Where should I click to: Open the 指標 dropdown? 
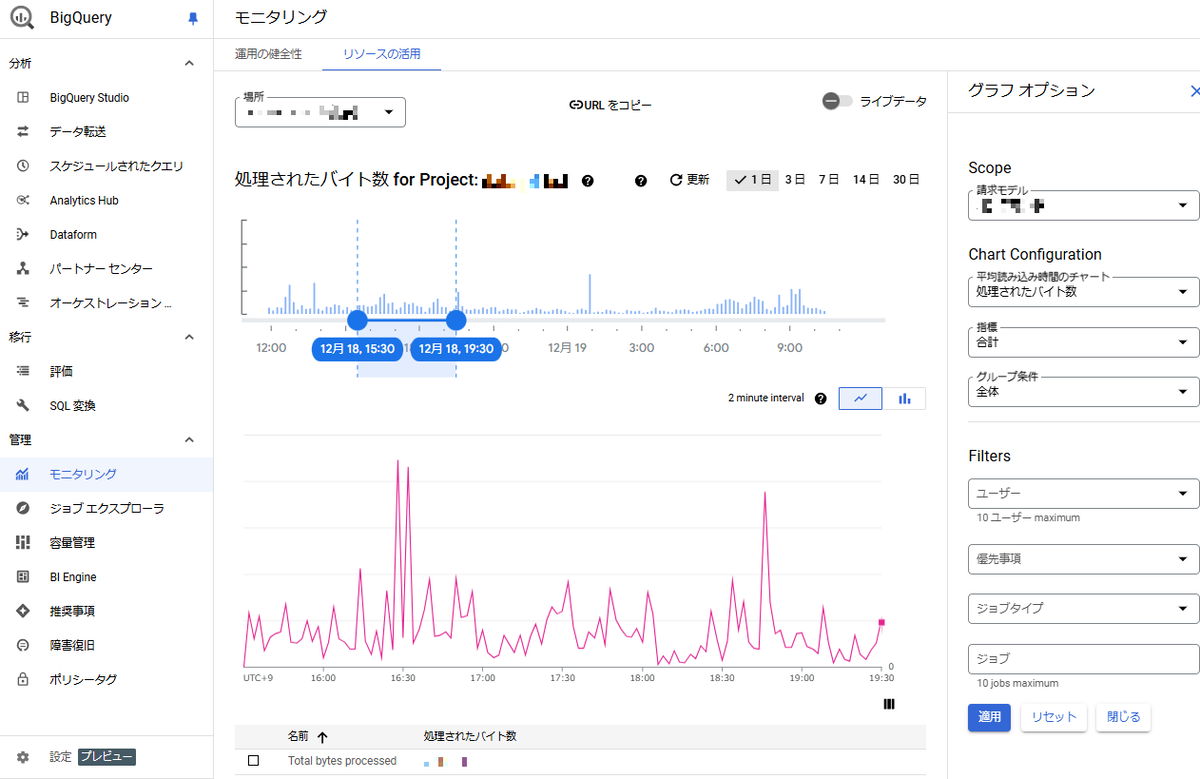[x=1084, y=342]
